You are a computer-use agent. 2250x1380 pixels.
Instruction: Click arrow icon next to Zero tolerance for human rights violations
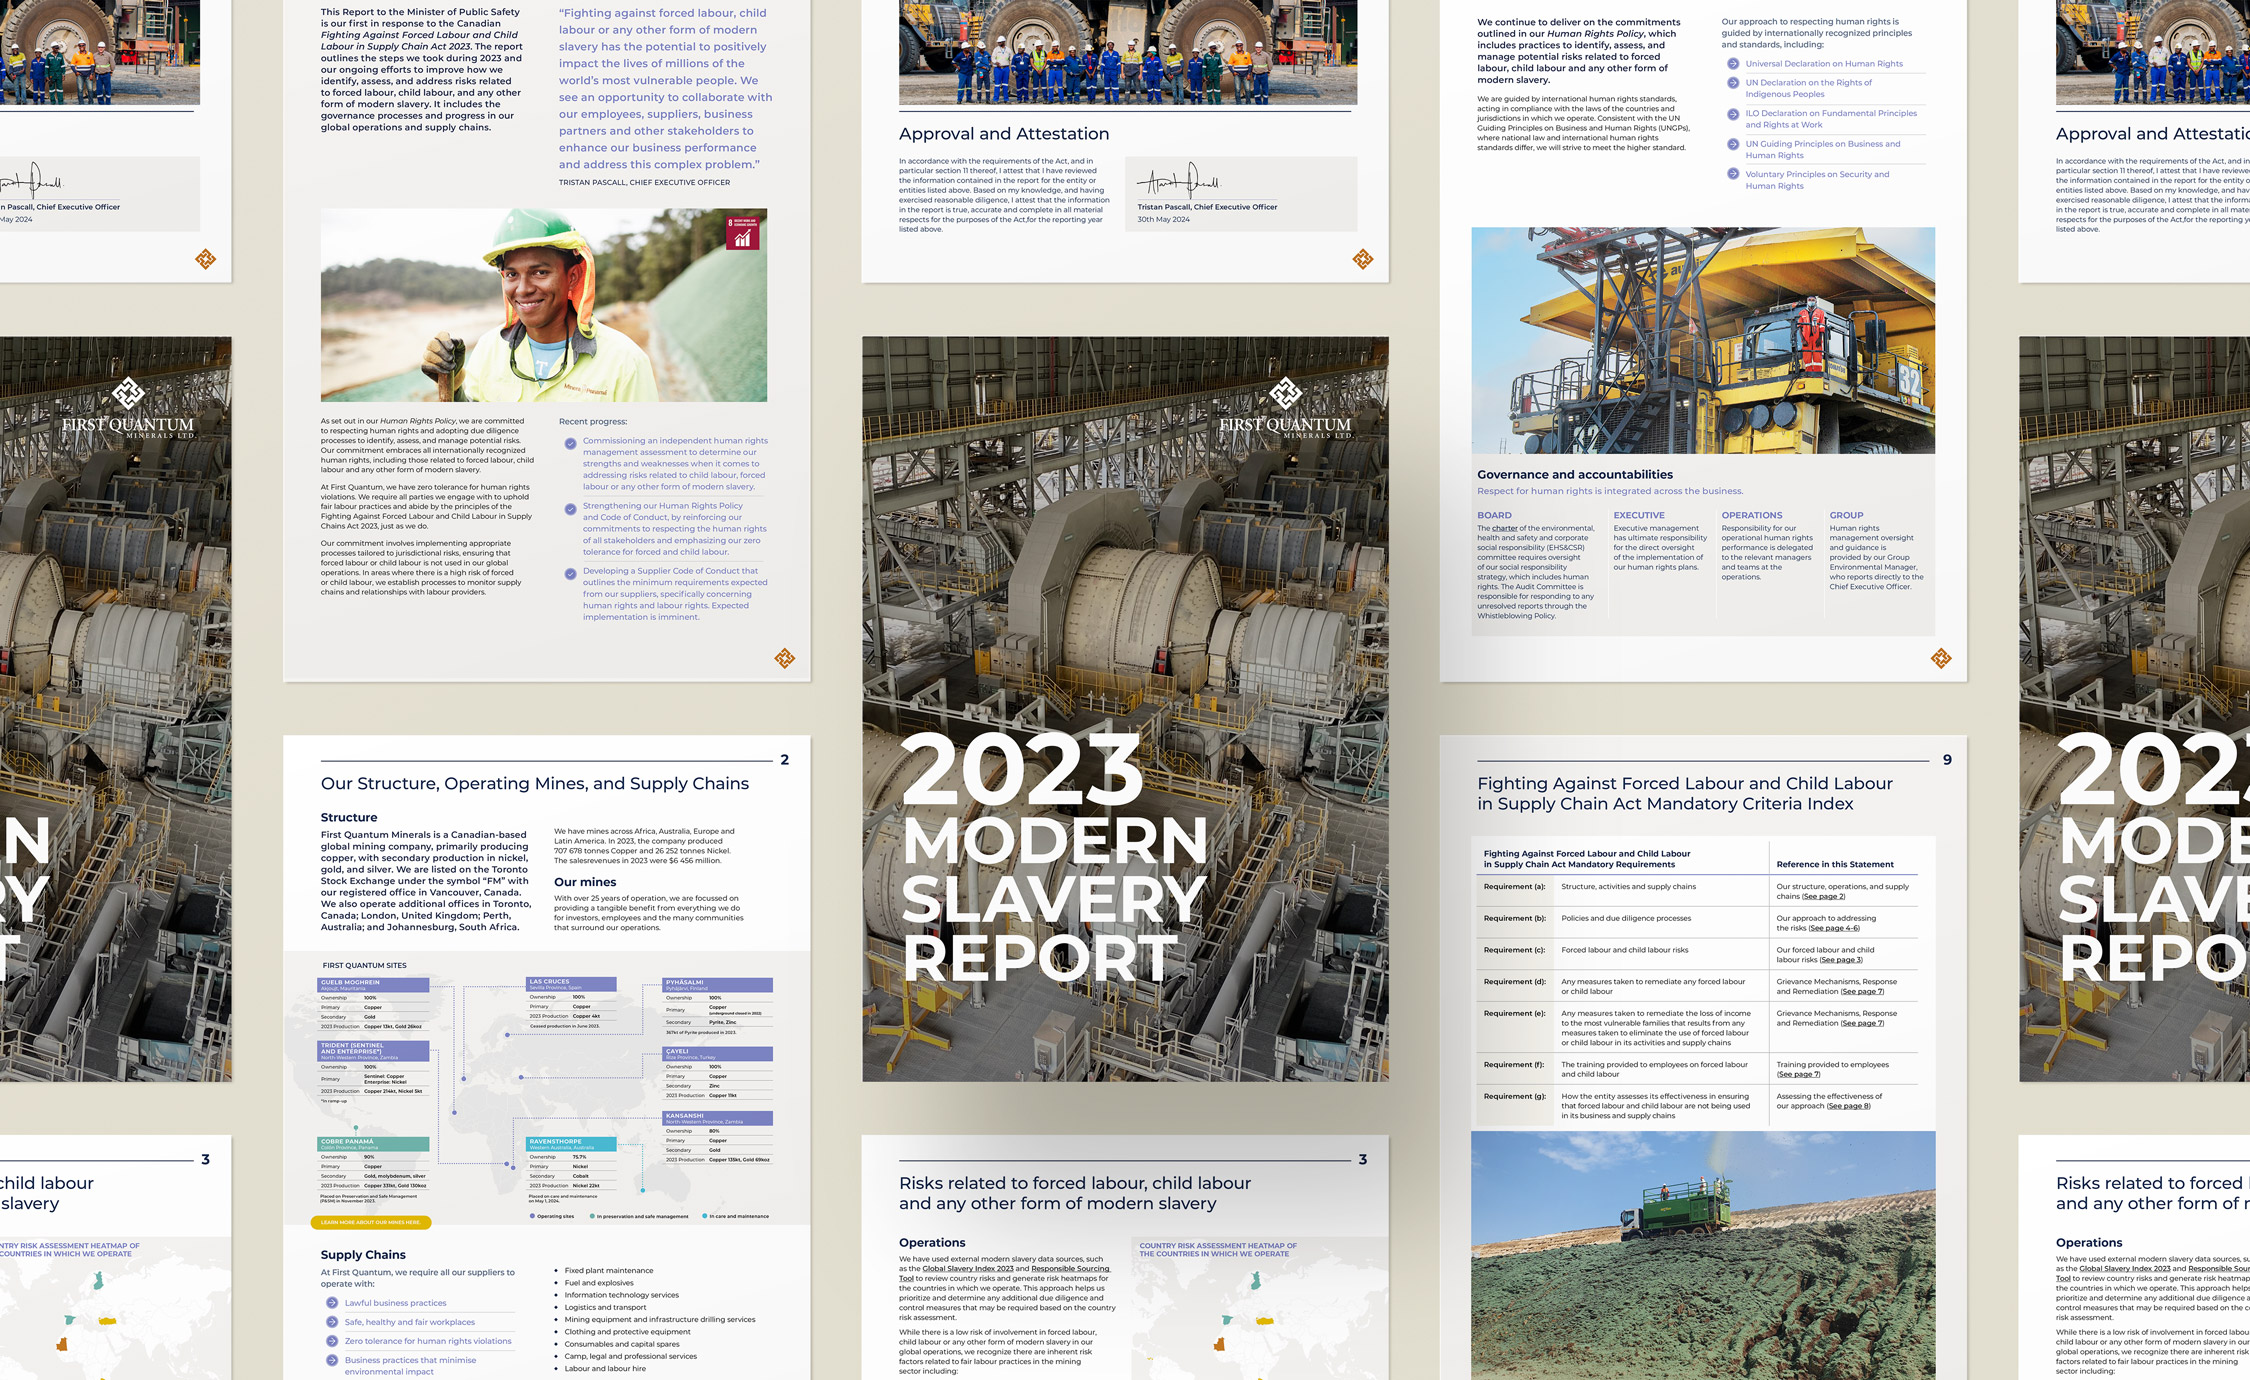[332, 1341]
